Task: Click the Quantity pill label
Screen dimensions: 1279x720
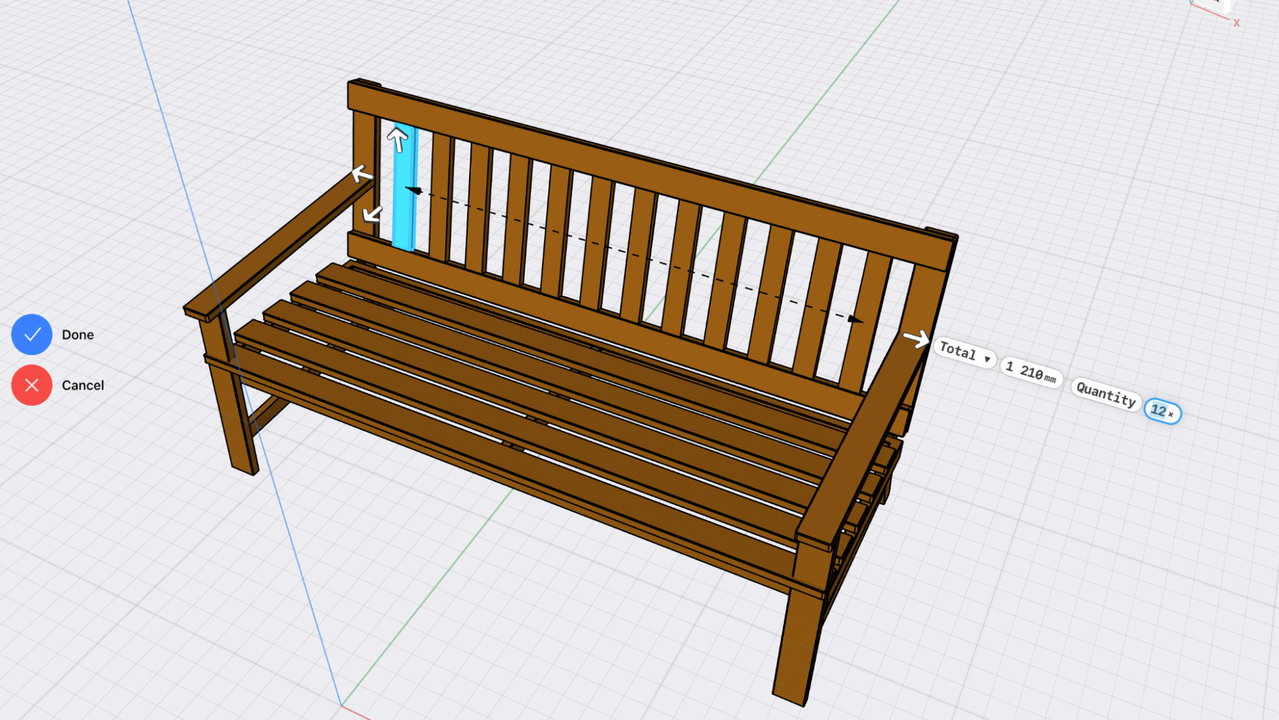Action: [x=1105, y=395]
